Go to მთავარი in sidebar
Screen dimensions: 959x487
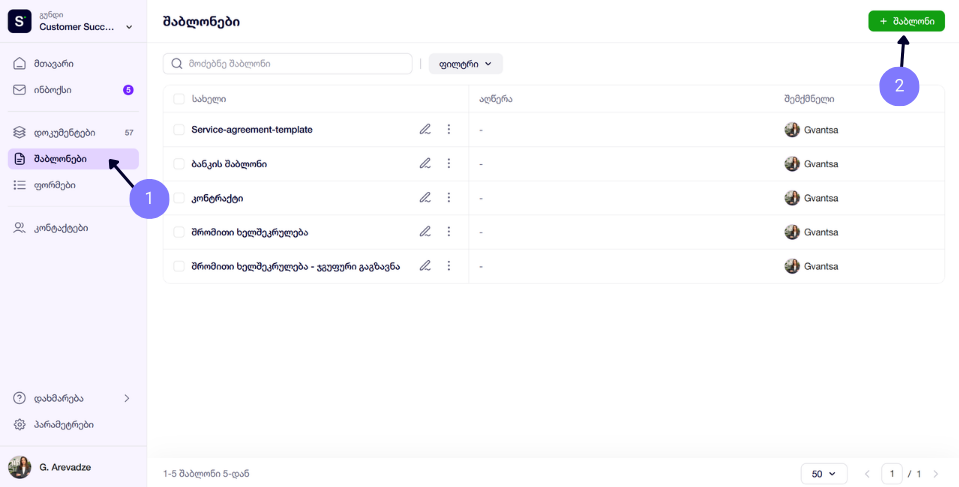click(73, 64)
